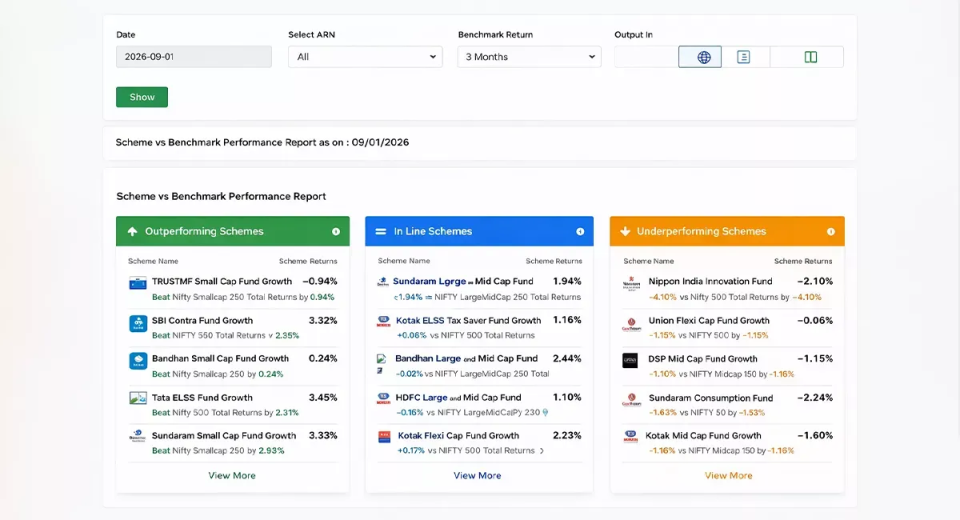Click the Outperforming Schemes header
960x520 pixels.
(233, 231)
